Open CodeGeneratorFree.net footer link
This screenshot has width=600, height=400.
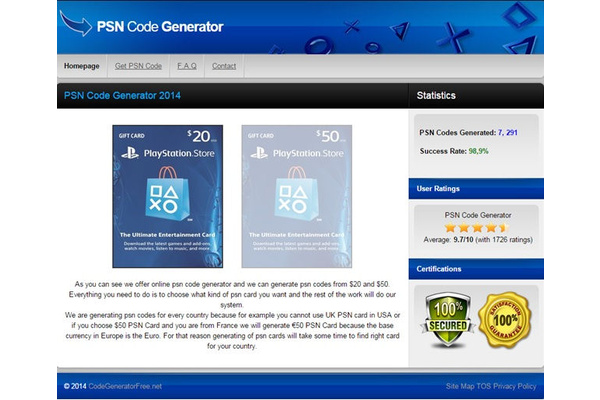pyautogui.click(x=125, y=386)
